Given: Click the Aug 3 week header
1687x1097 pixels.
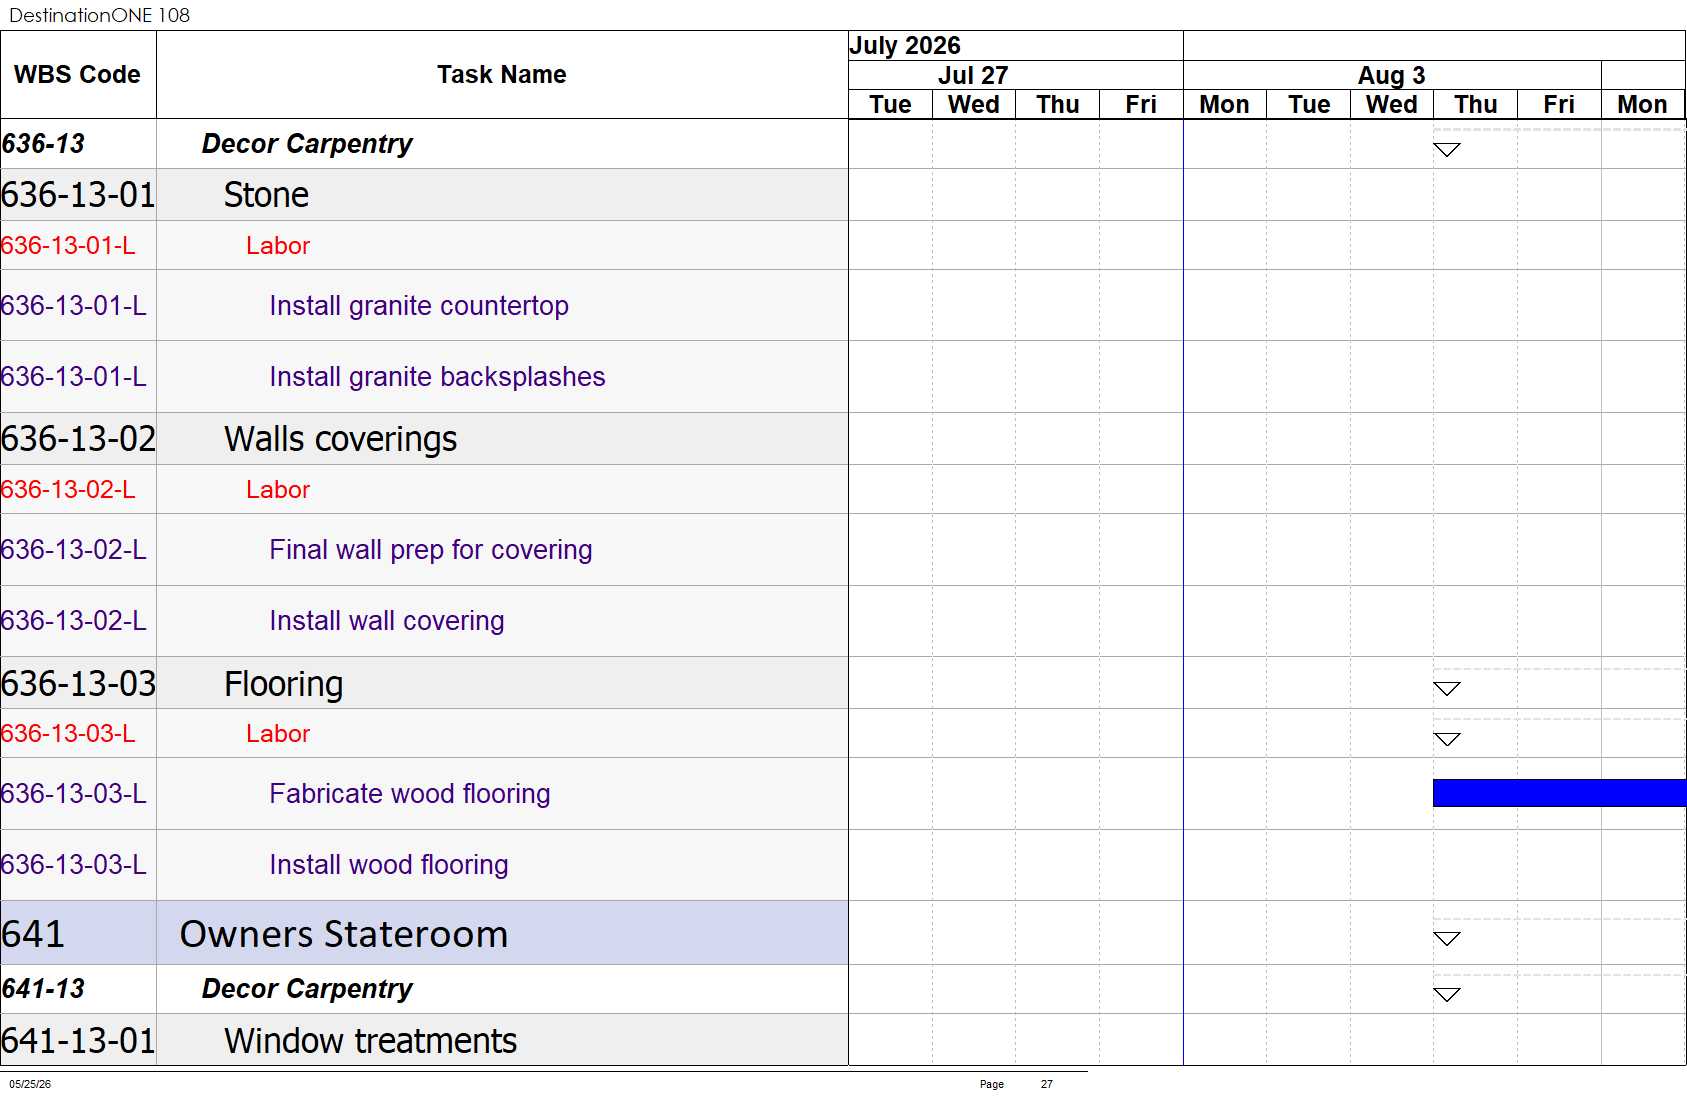Looking at the screenshot, I should click(1392, 75).
